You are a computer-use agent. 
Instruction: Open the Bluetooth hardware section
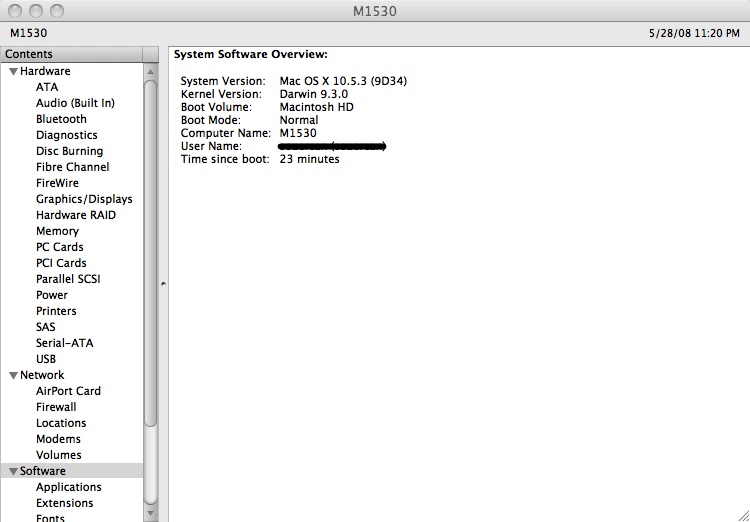pos(61,119)
